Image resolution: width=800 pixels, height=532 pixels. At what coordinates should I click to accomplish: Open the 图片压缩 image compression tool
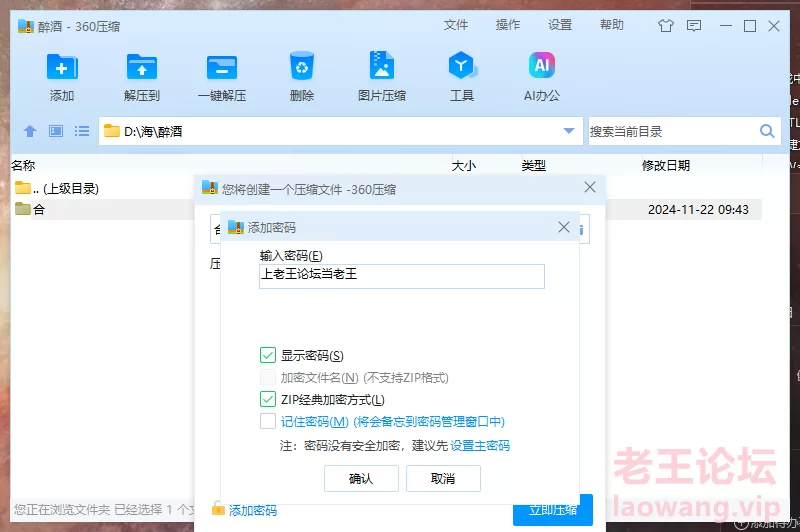pyautogui.click(x=381, y=68)
